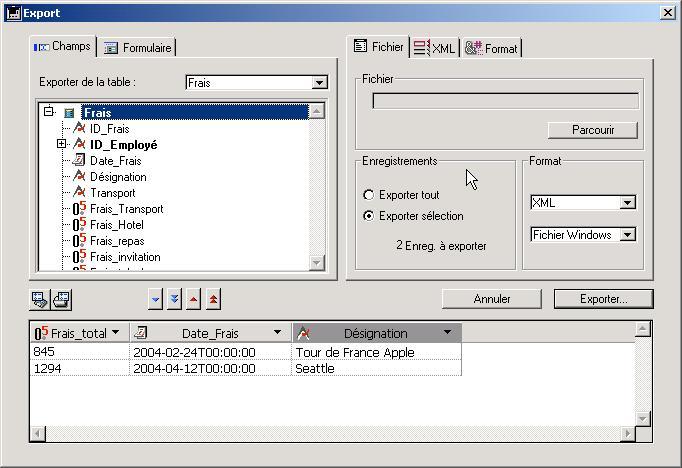Image resolution: width=682 pixels, height=468 pixels.
Task: Expand the ID_Employé tree node
Action: (62, 145)
